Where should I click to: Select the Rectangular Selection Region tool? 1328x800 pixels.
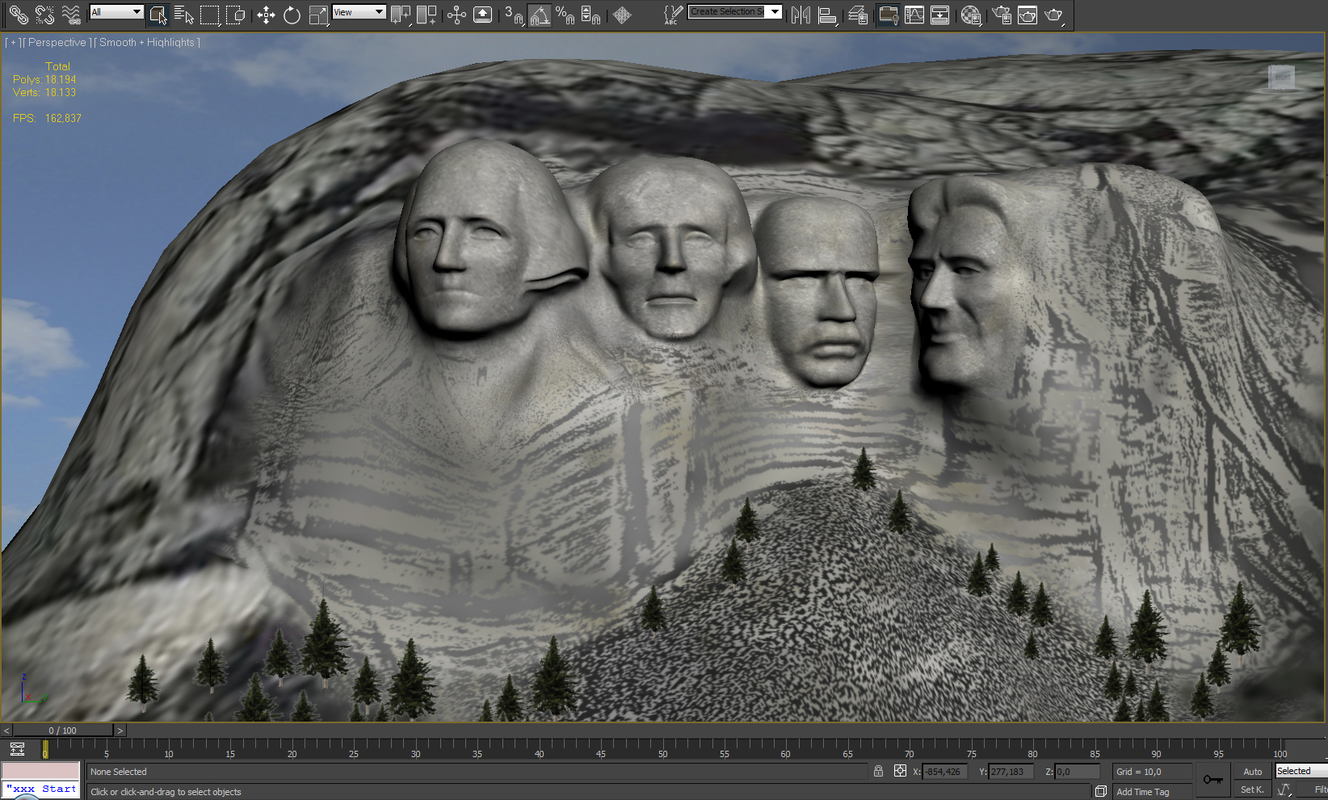point(208,14)
